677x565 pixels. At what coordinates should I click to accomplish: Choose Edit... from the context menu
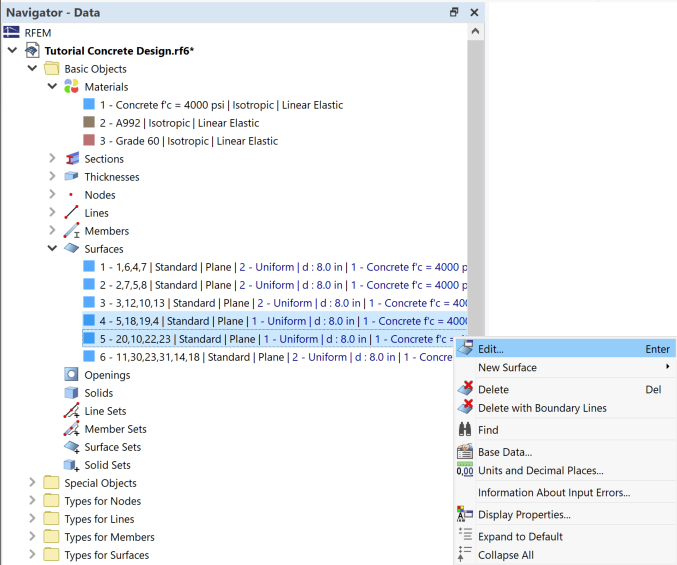coord(565,349)
